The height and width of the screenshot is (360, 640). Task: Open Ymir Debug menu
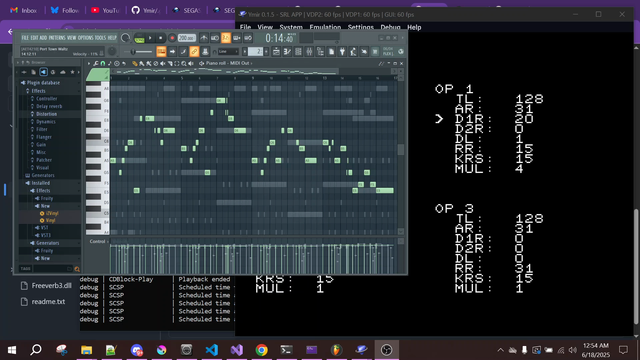[390, 27]
